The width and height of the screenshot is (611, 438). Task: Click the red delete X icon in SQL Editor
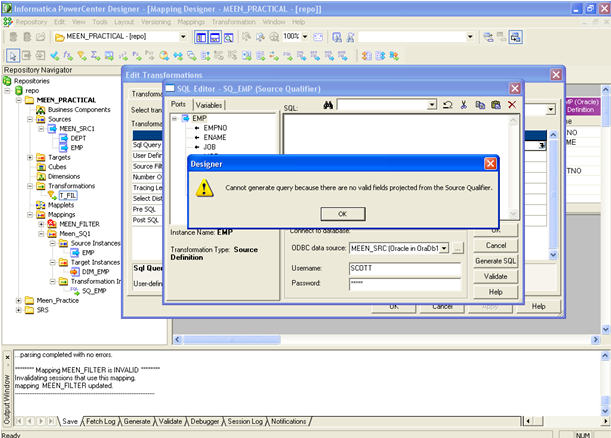pyautogui.click(x=512, y=104)
